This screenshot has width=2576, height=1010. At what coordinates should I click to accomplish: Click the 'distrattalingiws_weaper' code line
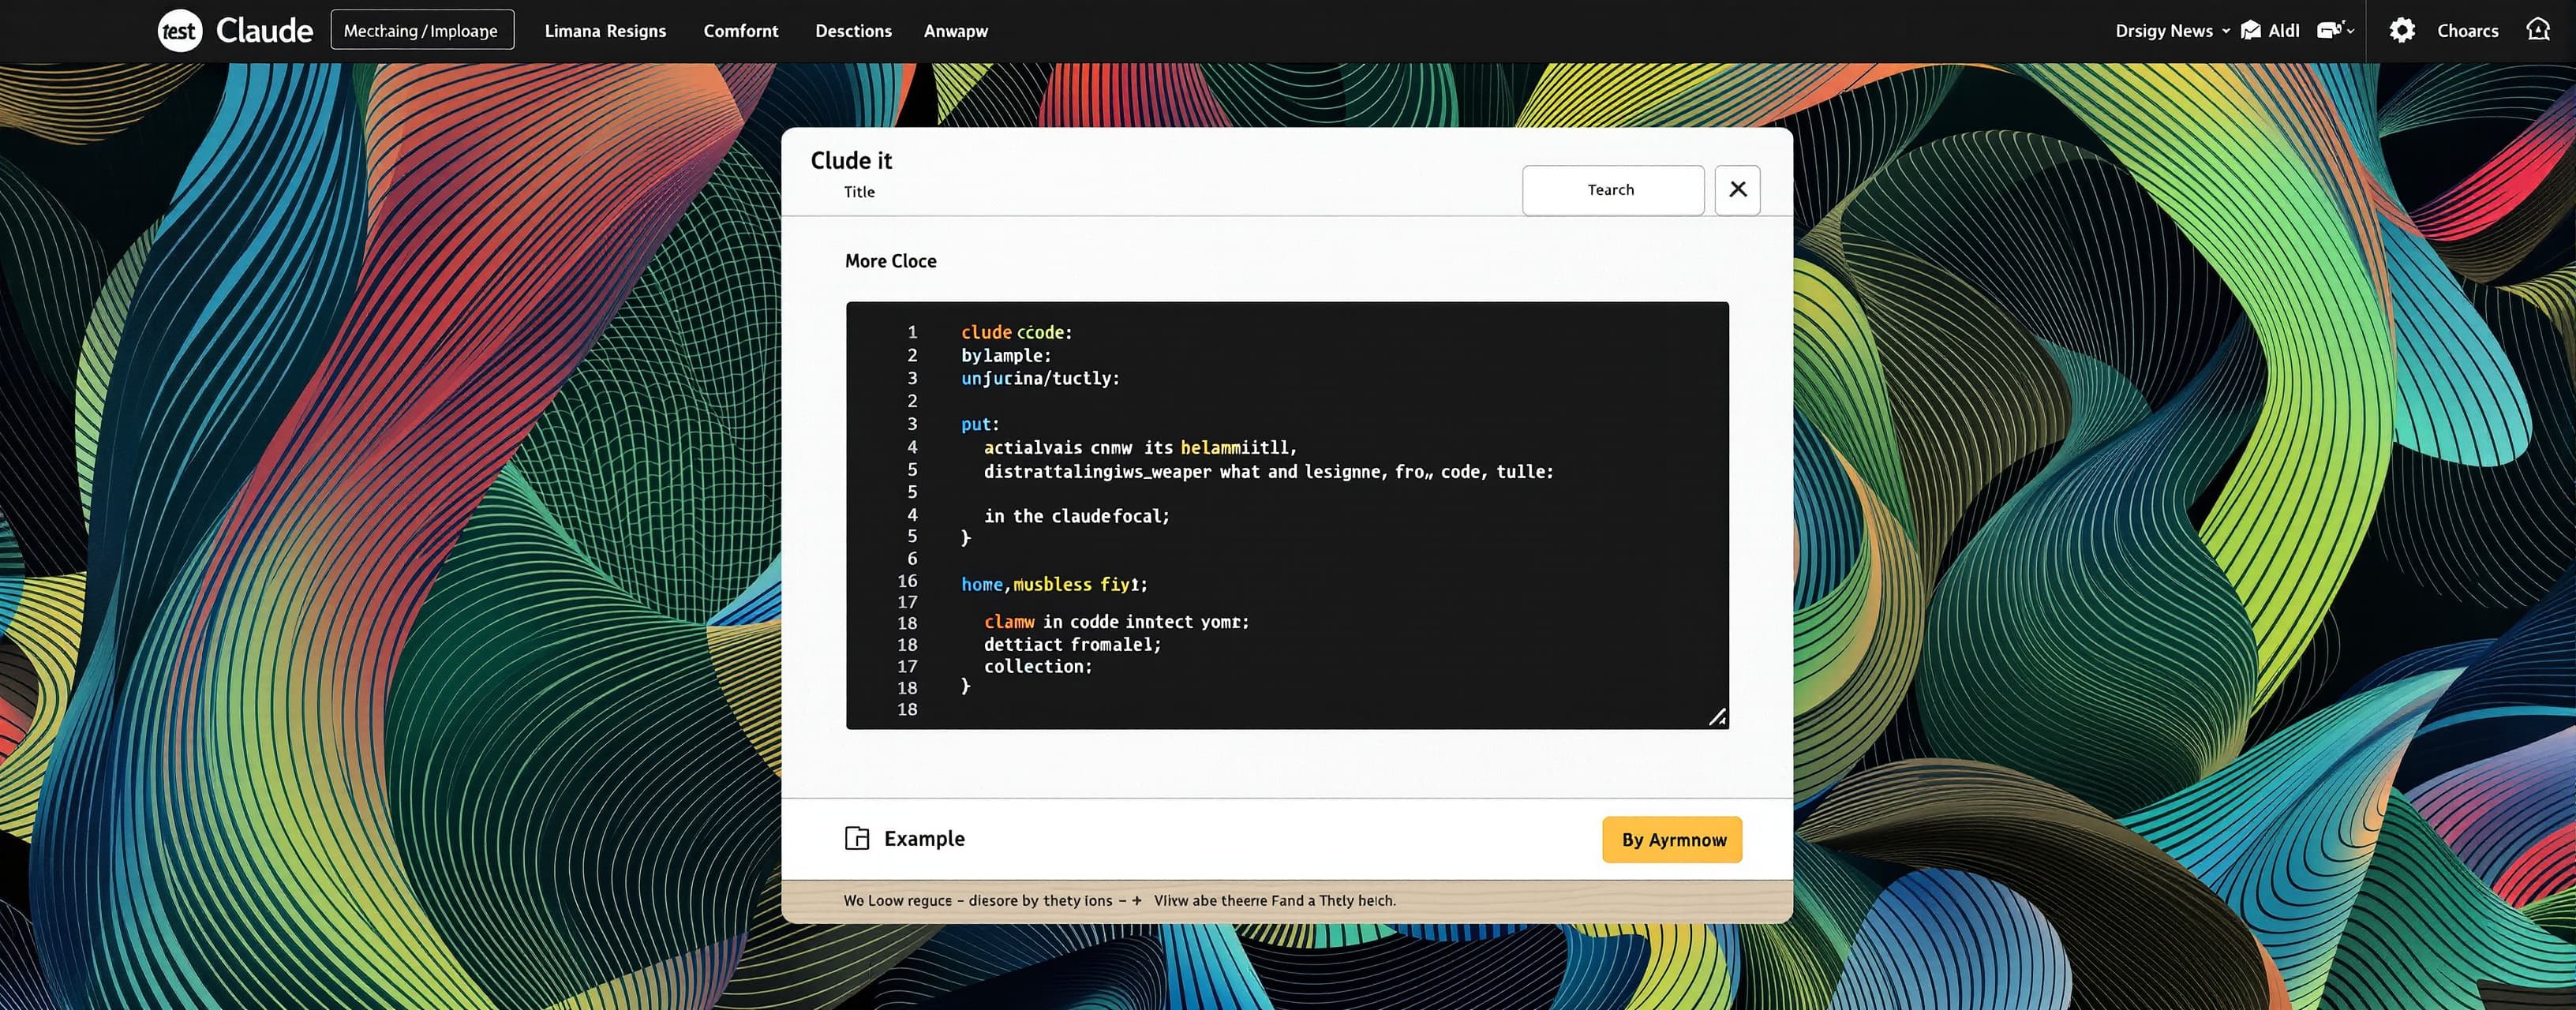[x=1269, y=471]
